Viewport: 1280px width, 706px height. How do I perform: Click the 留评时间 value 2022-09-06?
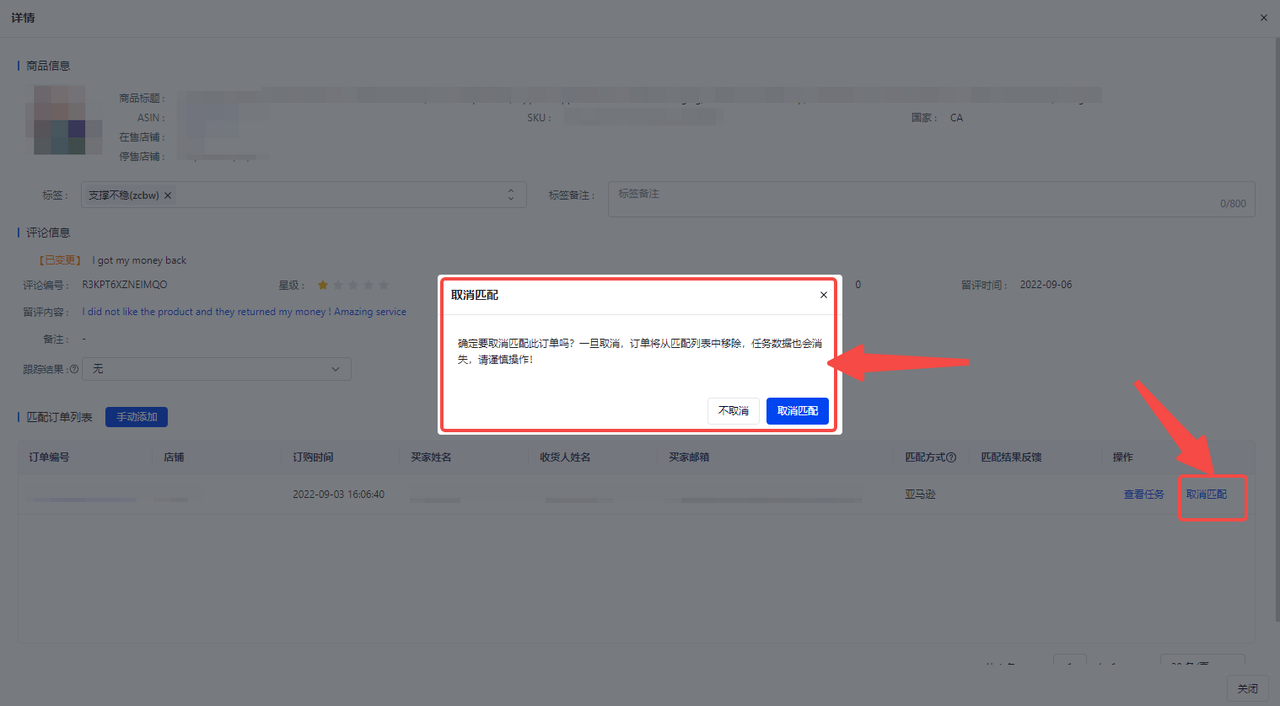(x=1046, y=285)
